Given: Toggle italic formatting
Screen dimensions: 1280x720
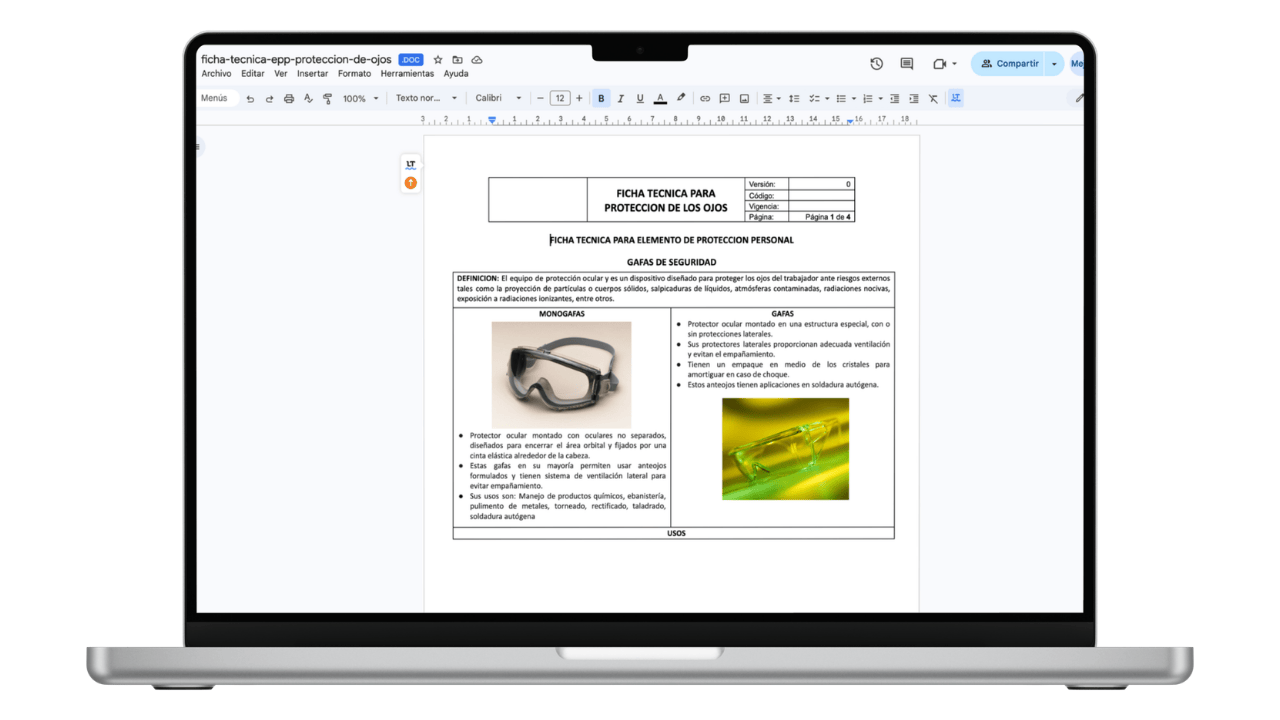Looking at the screenshot, I should click(x=619, y=98).
